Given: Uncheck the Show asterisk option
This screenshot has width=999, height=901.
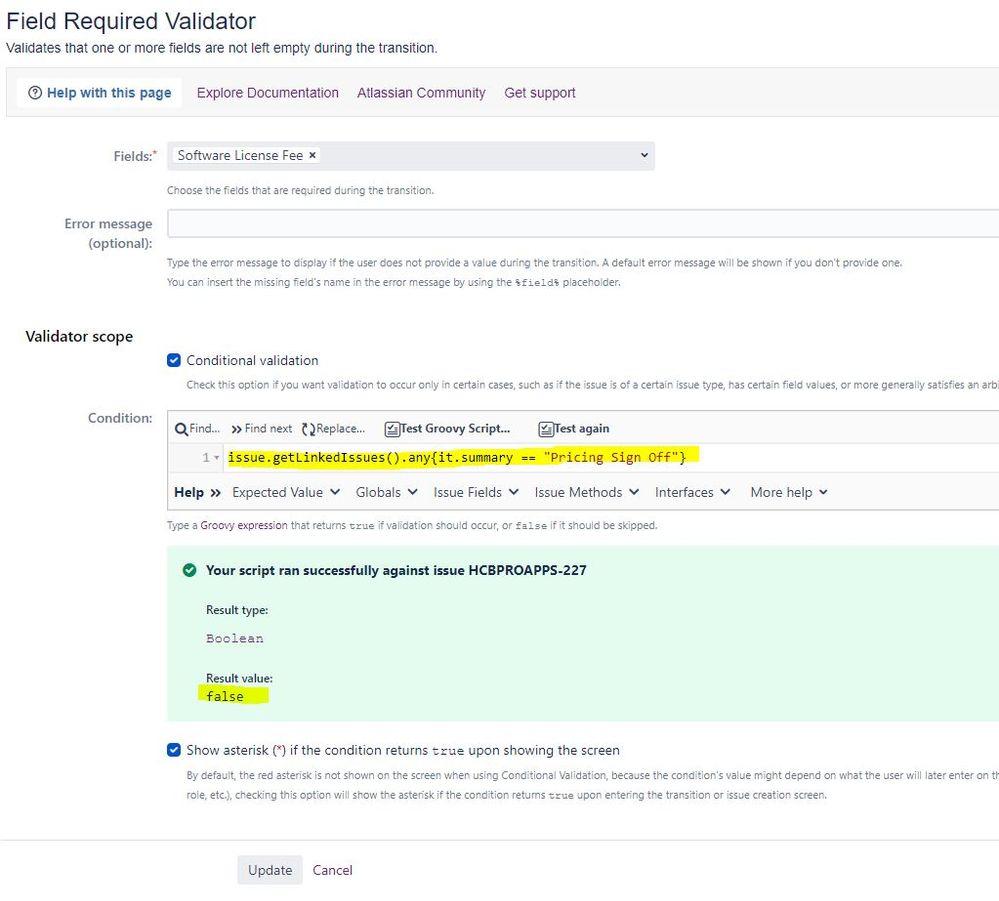Looking at the screenshot, I should [174, 750].
